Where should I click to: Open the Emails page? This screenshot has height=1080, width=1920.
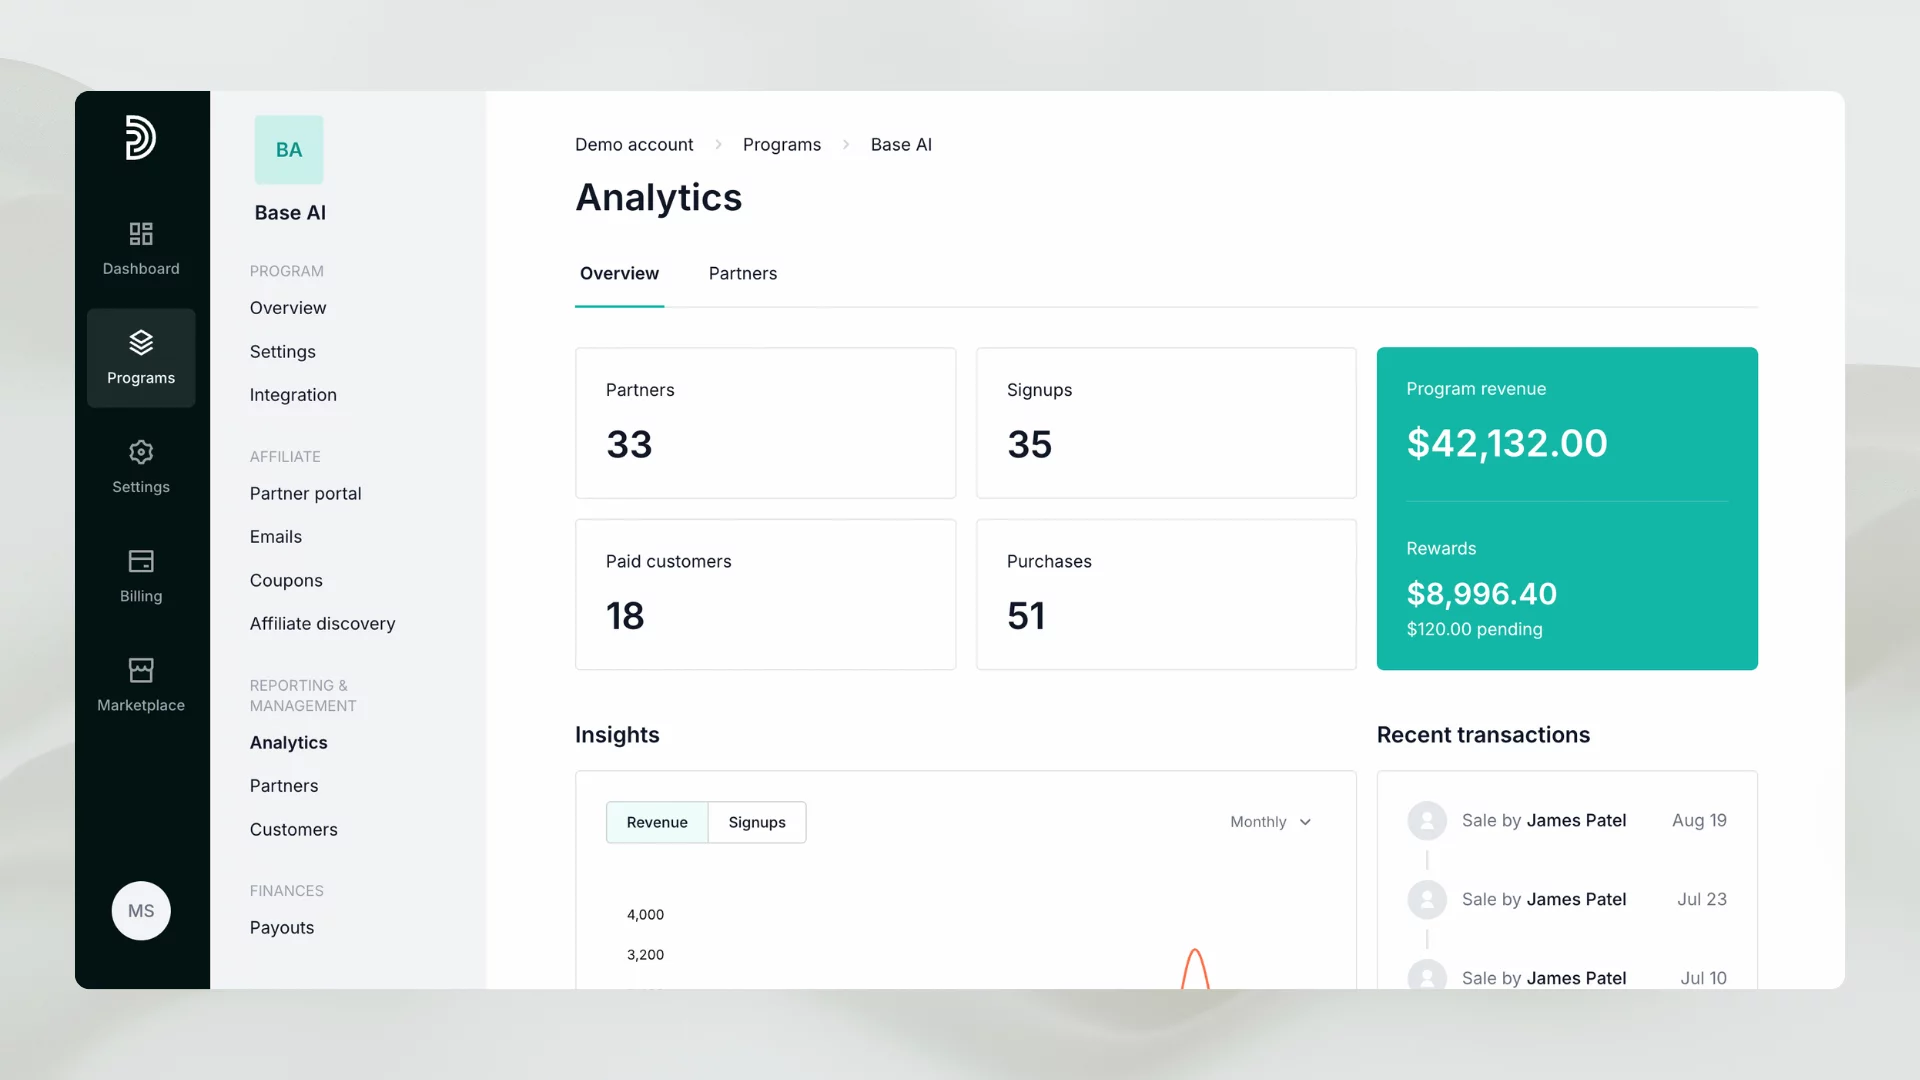coord(276,537)
